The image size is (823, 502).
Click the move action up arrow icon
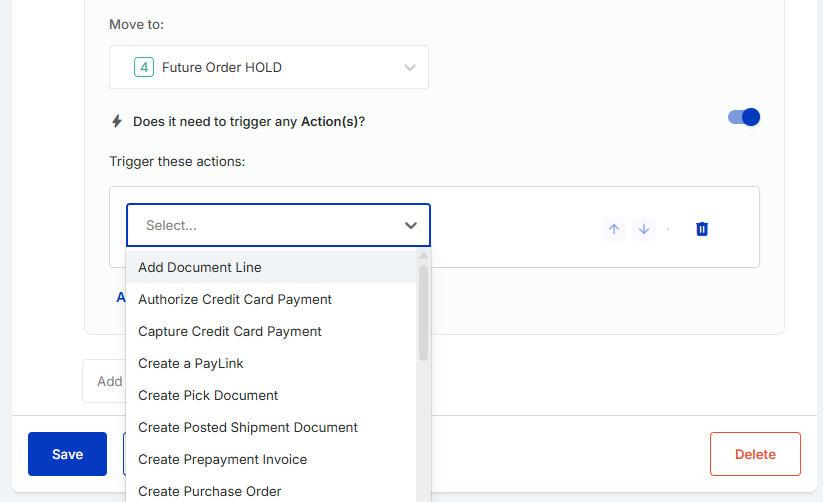pos(614,229)
